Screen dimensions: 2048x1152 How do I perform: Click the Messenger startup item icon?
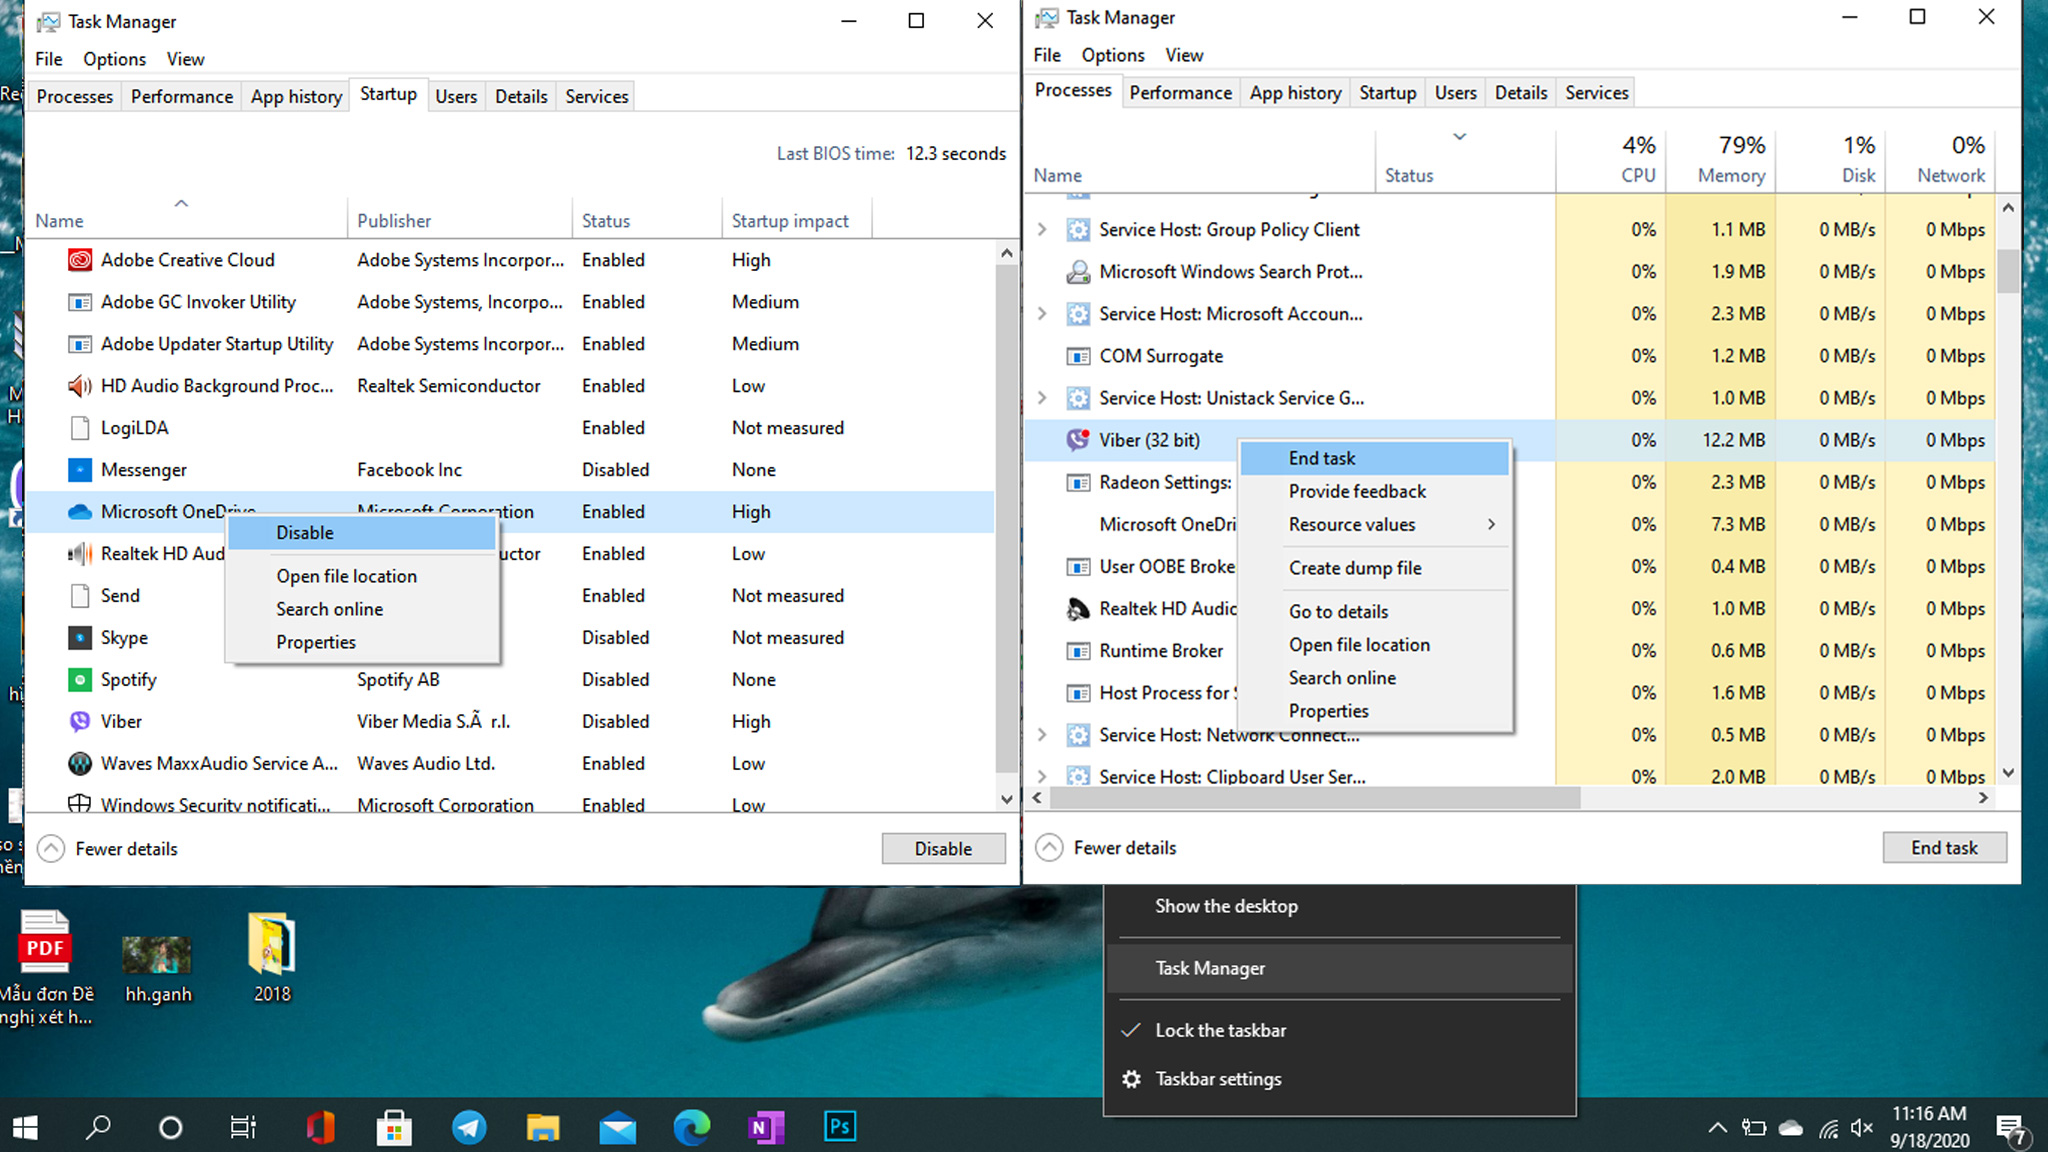(x=79, y=470)
